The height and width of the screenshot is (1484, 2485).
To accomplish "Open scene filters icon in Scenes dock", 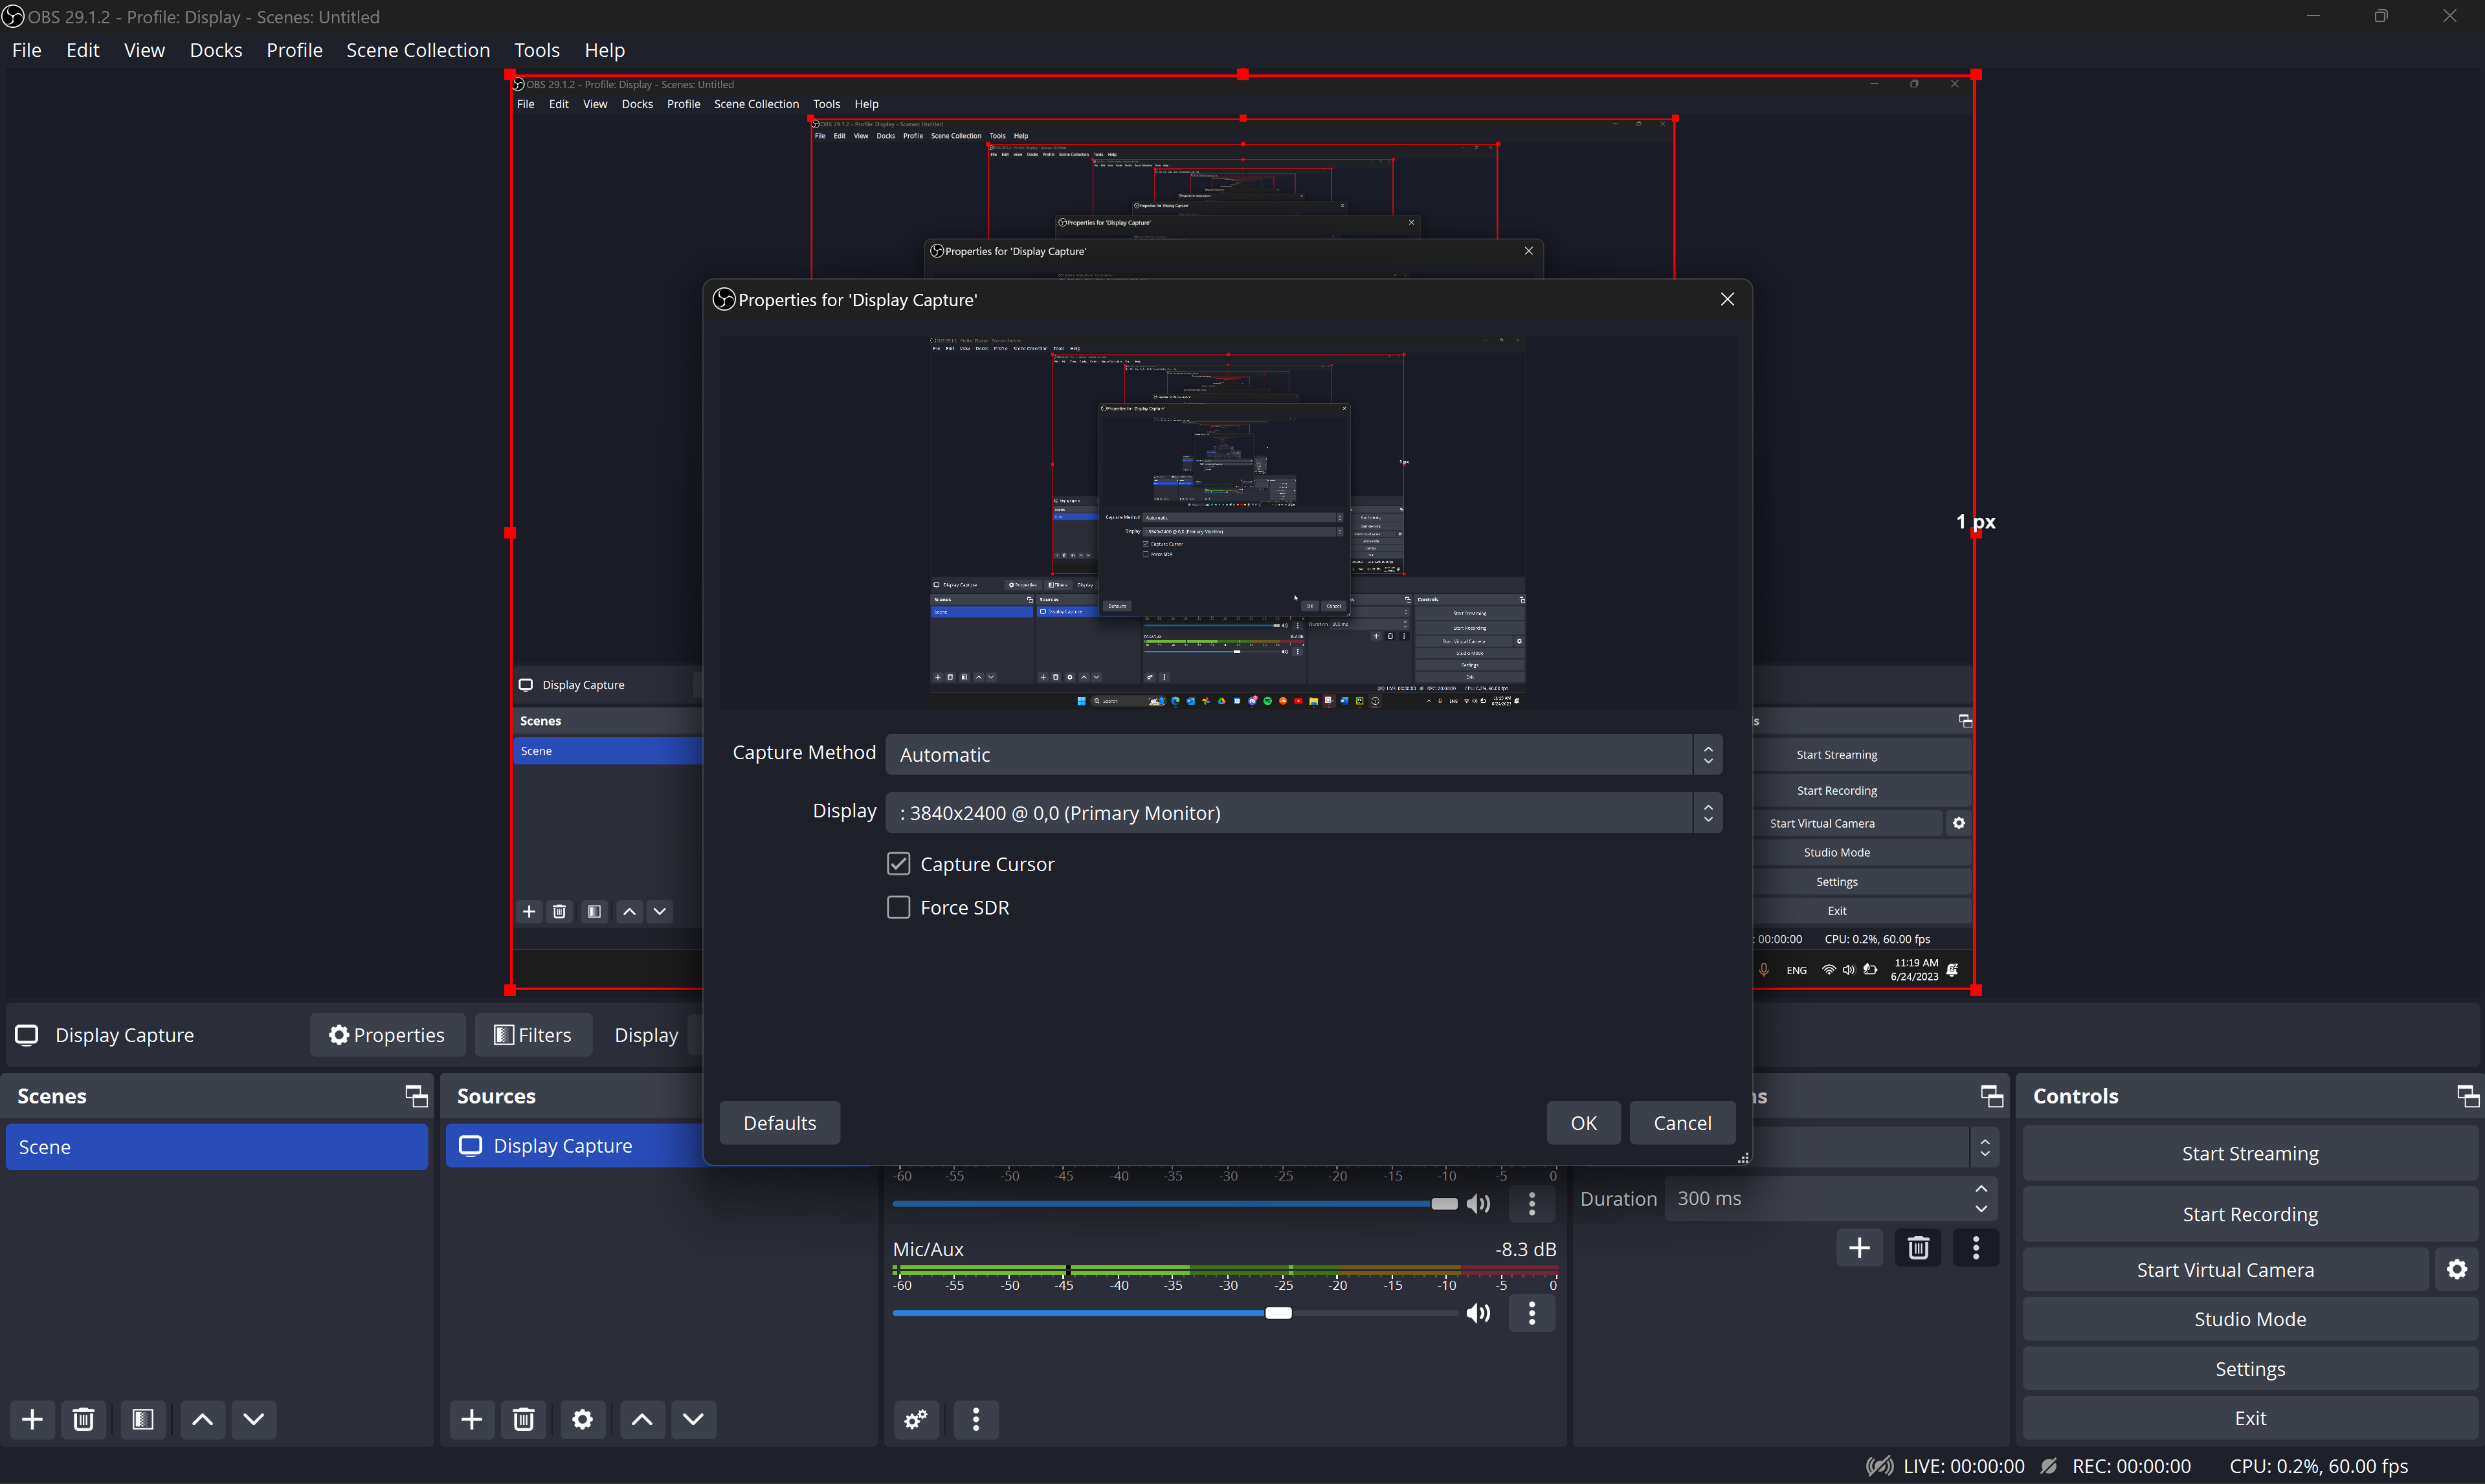I will (143, 1419).
